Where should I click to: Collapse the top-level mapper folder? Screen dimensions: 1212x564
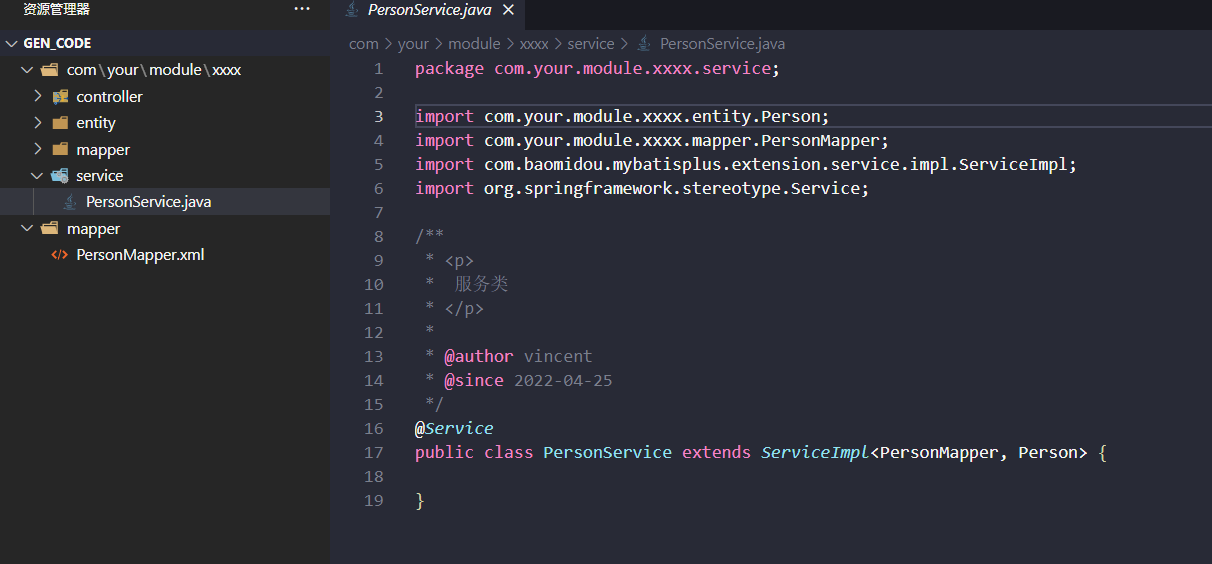(x=28, y=229)
